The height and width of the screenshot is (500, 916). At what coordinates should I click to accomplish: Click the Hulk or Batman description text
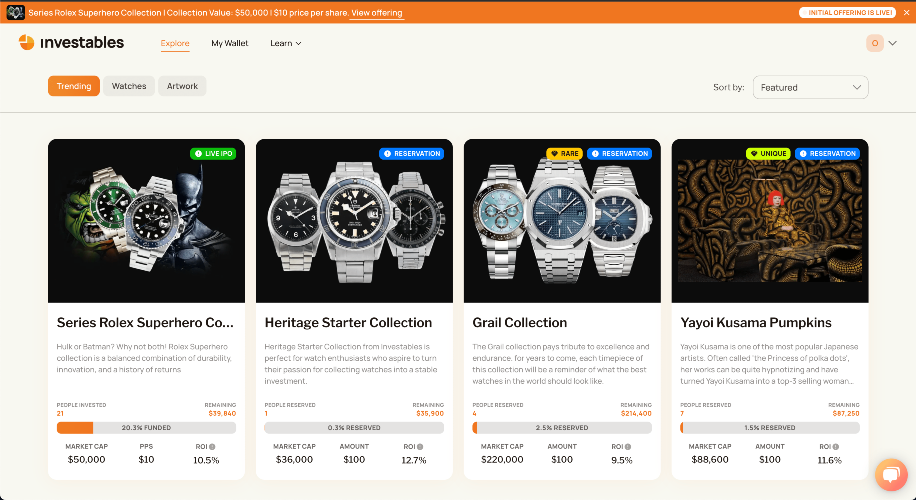pos(144,358)
